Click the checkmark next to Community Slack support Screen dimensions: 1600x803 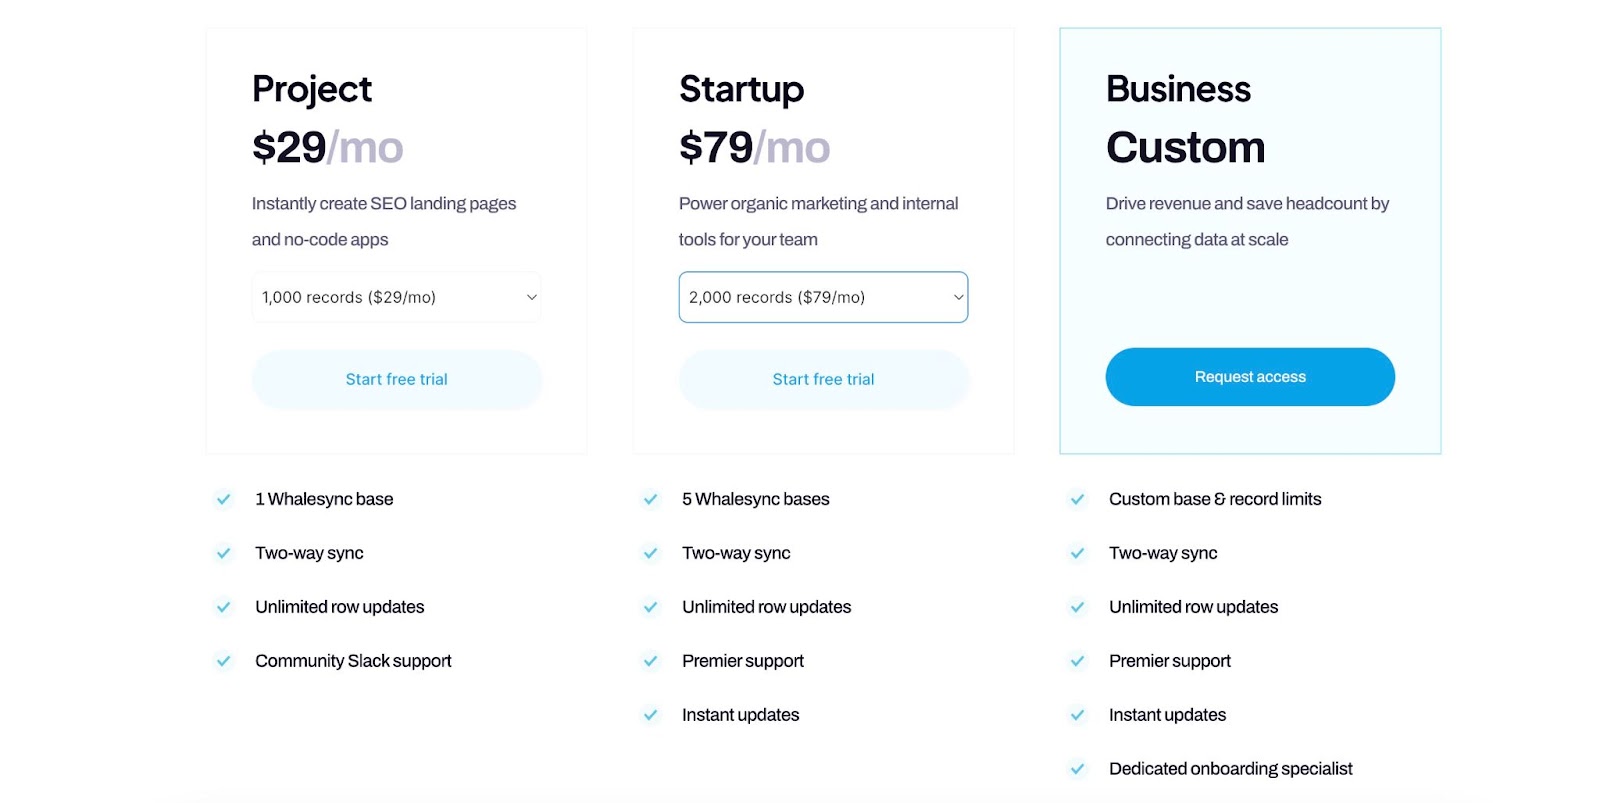(224, 661)
